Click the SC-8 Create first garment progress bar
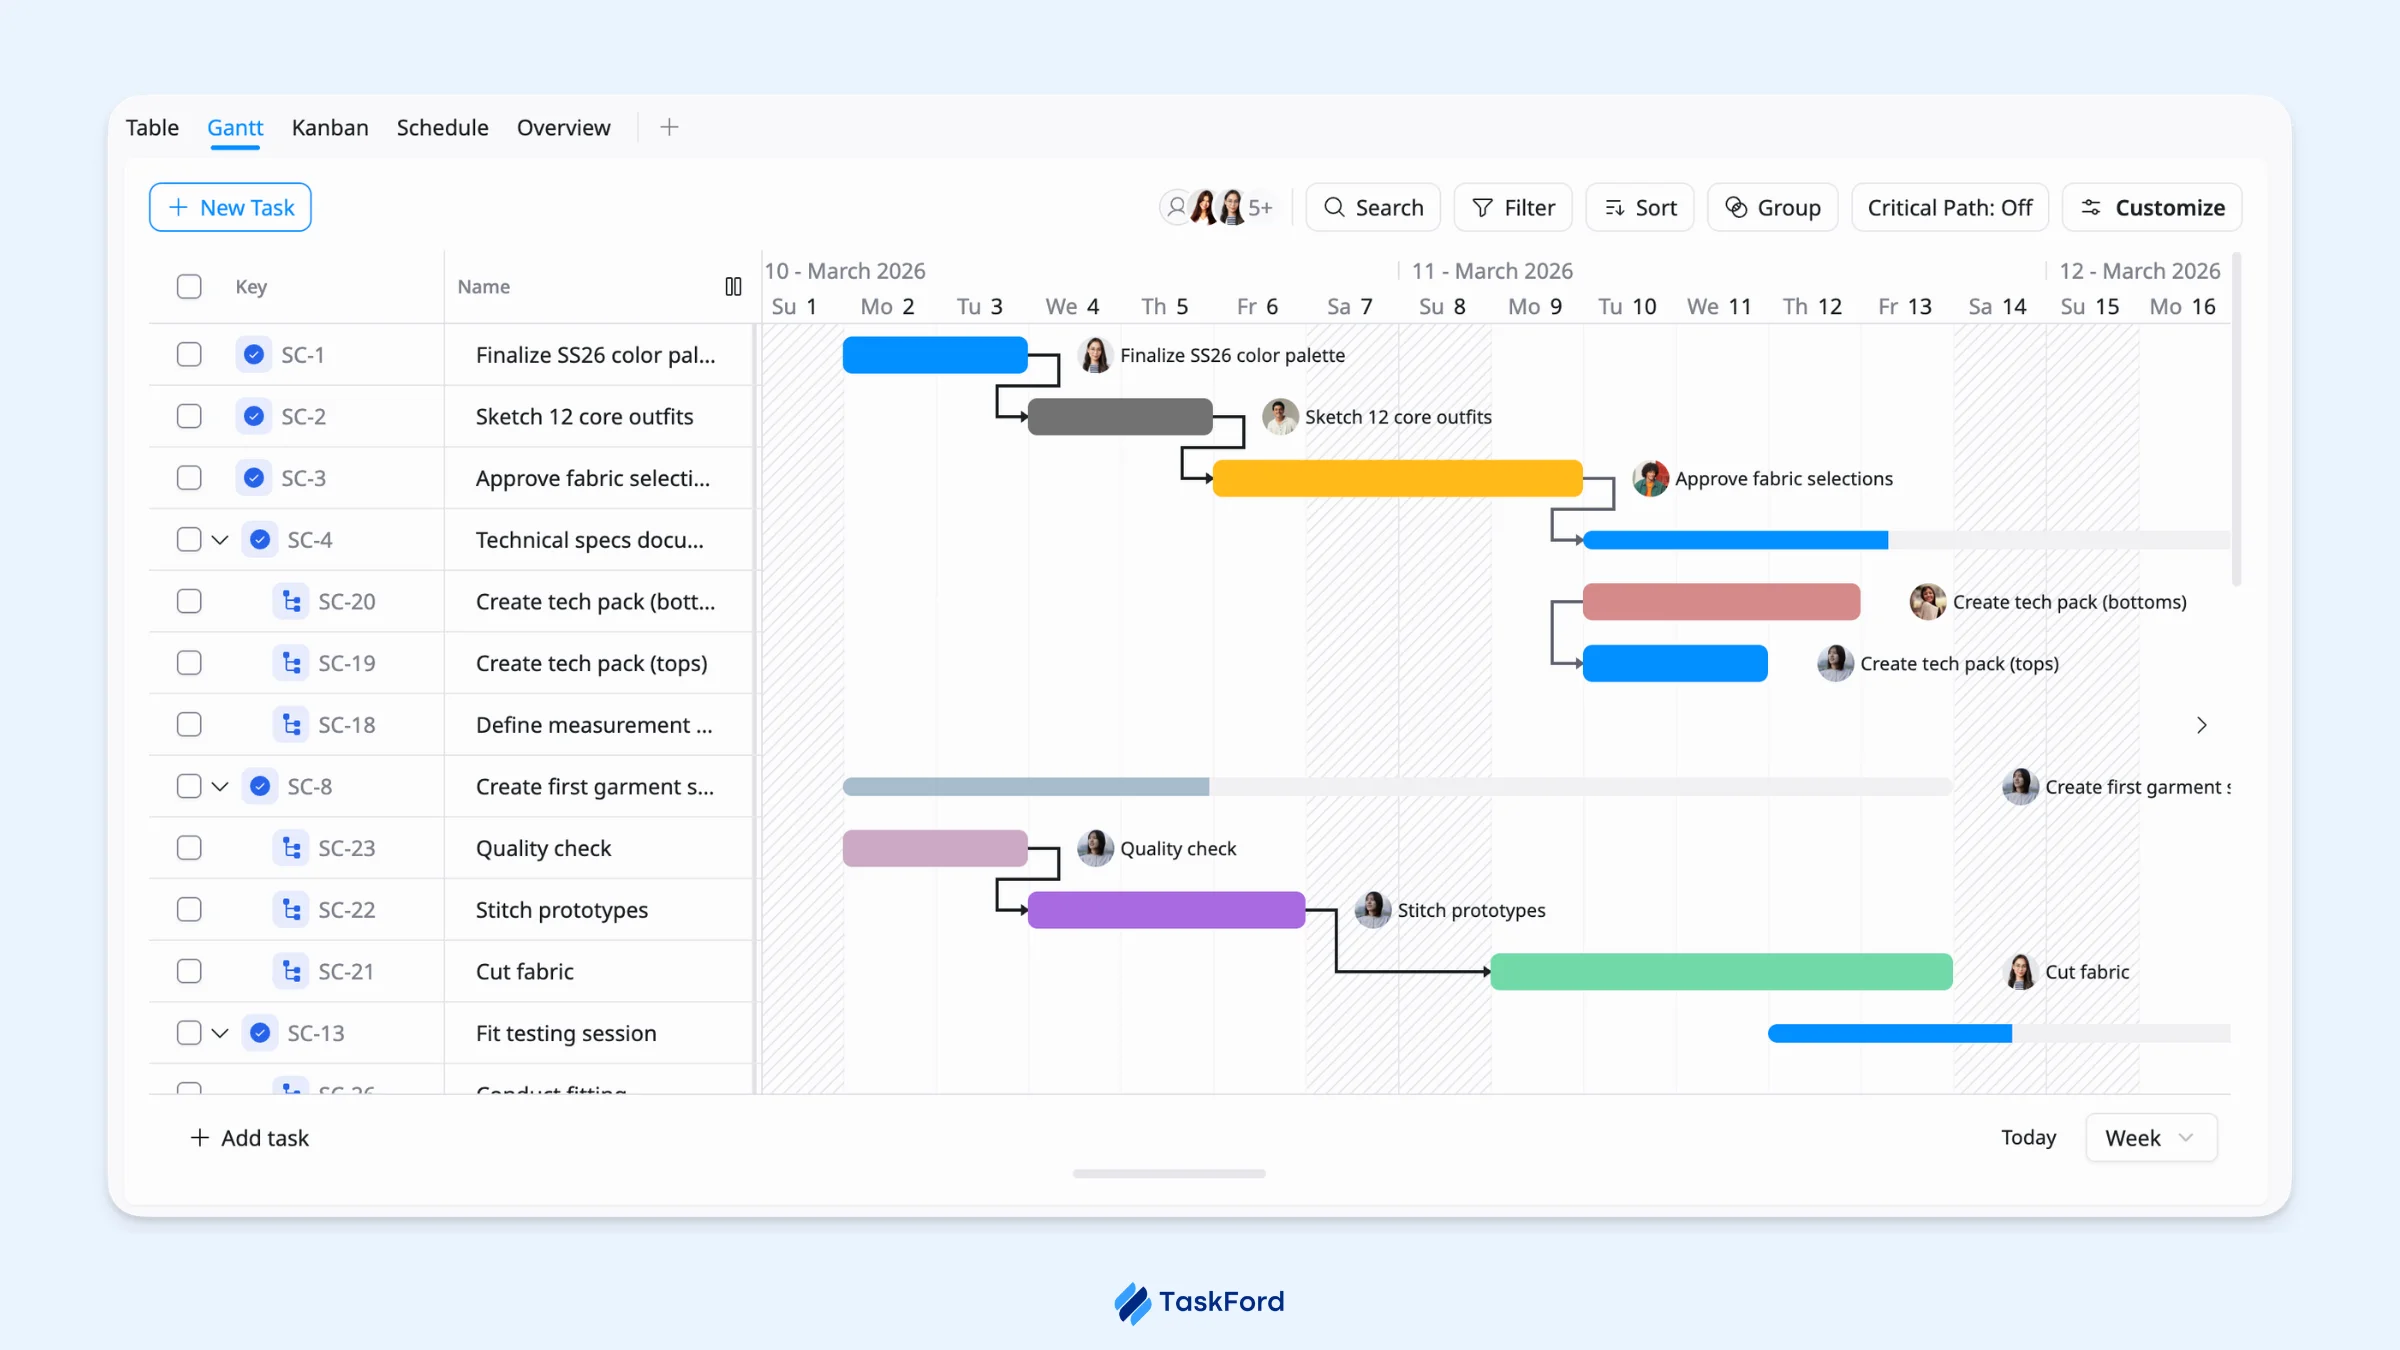The height and width of the screenshot is (1350, 2400). click(1397, 787)
